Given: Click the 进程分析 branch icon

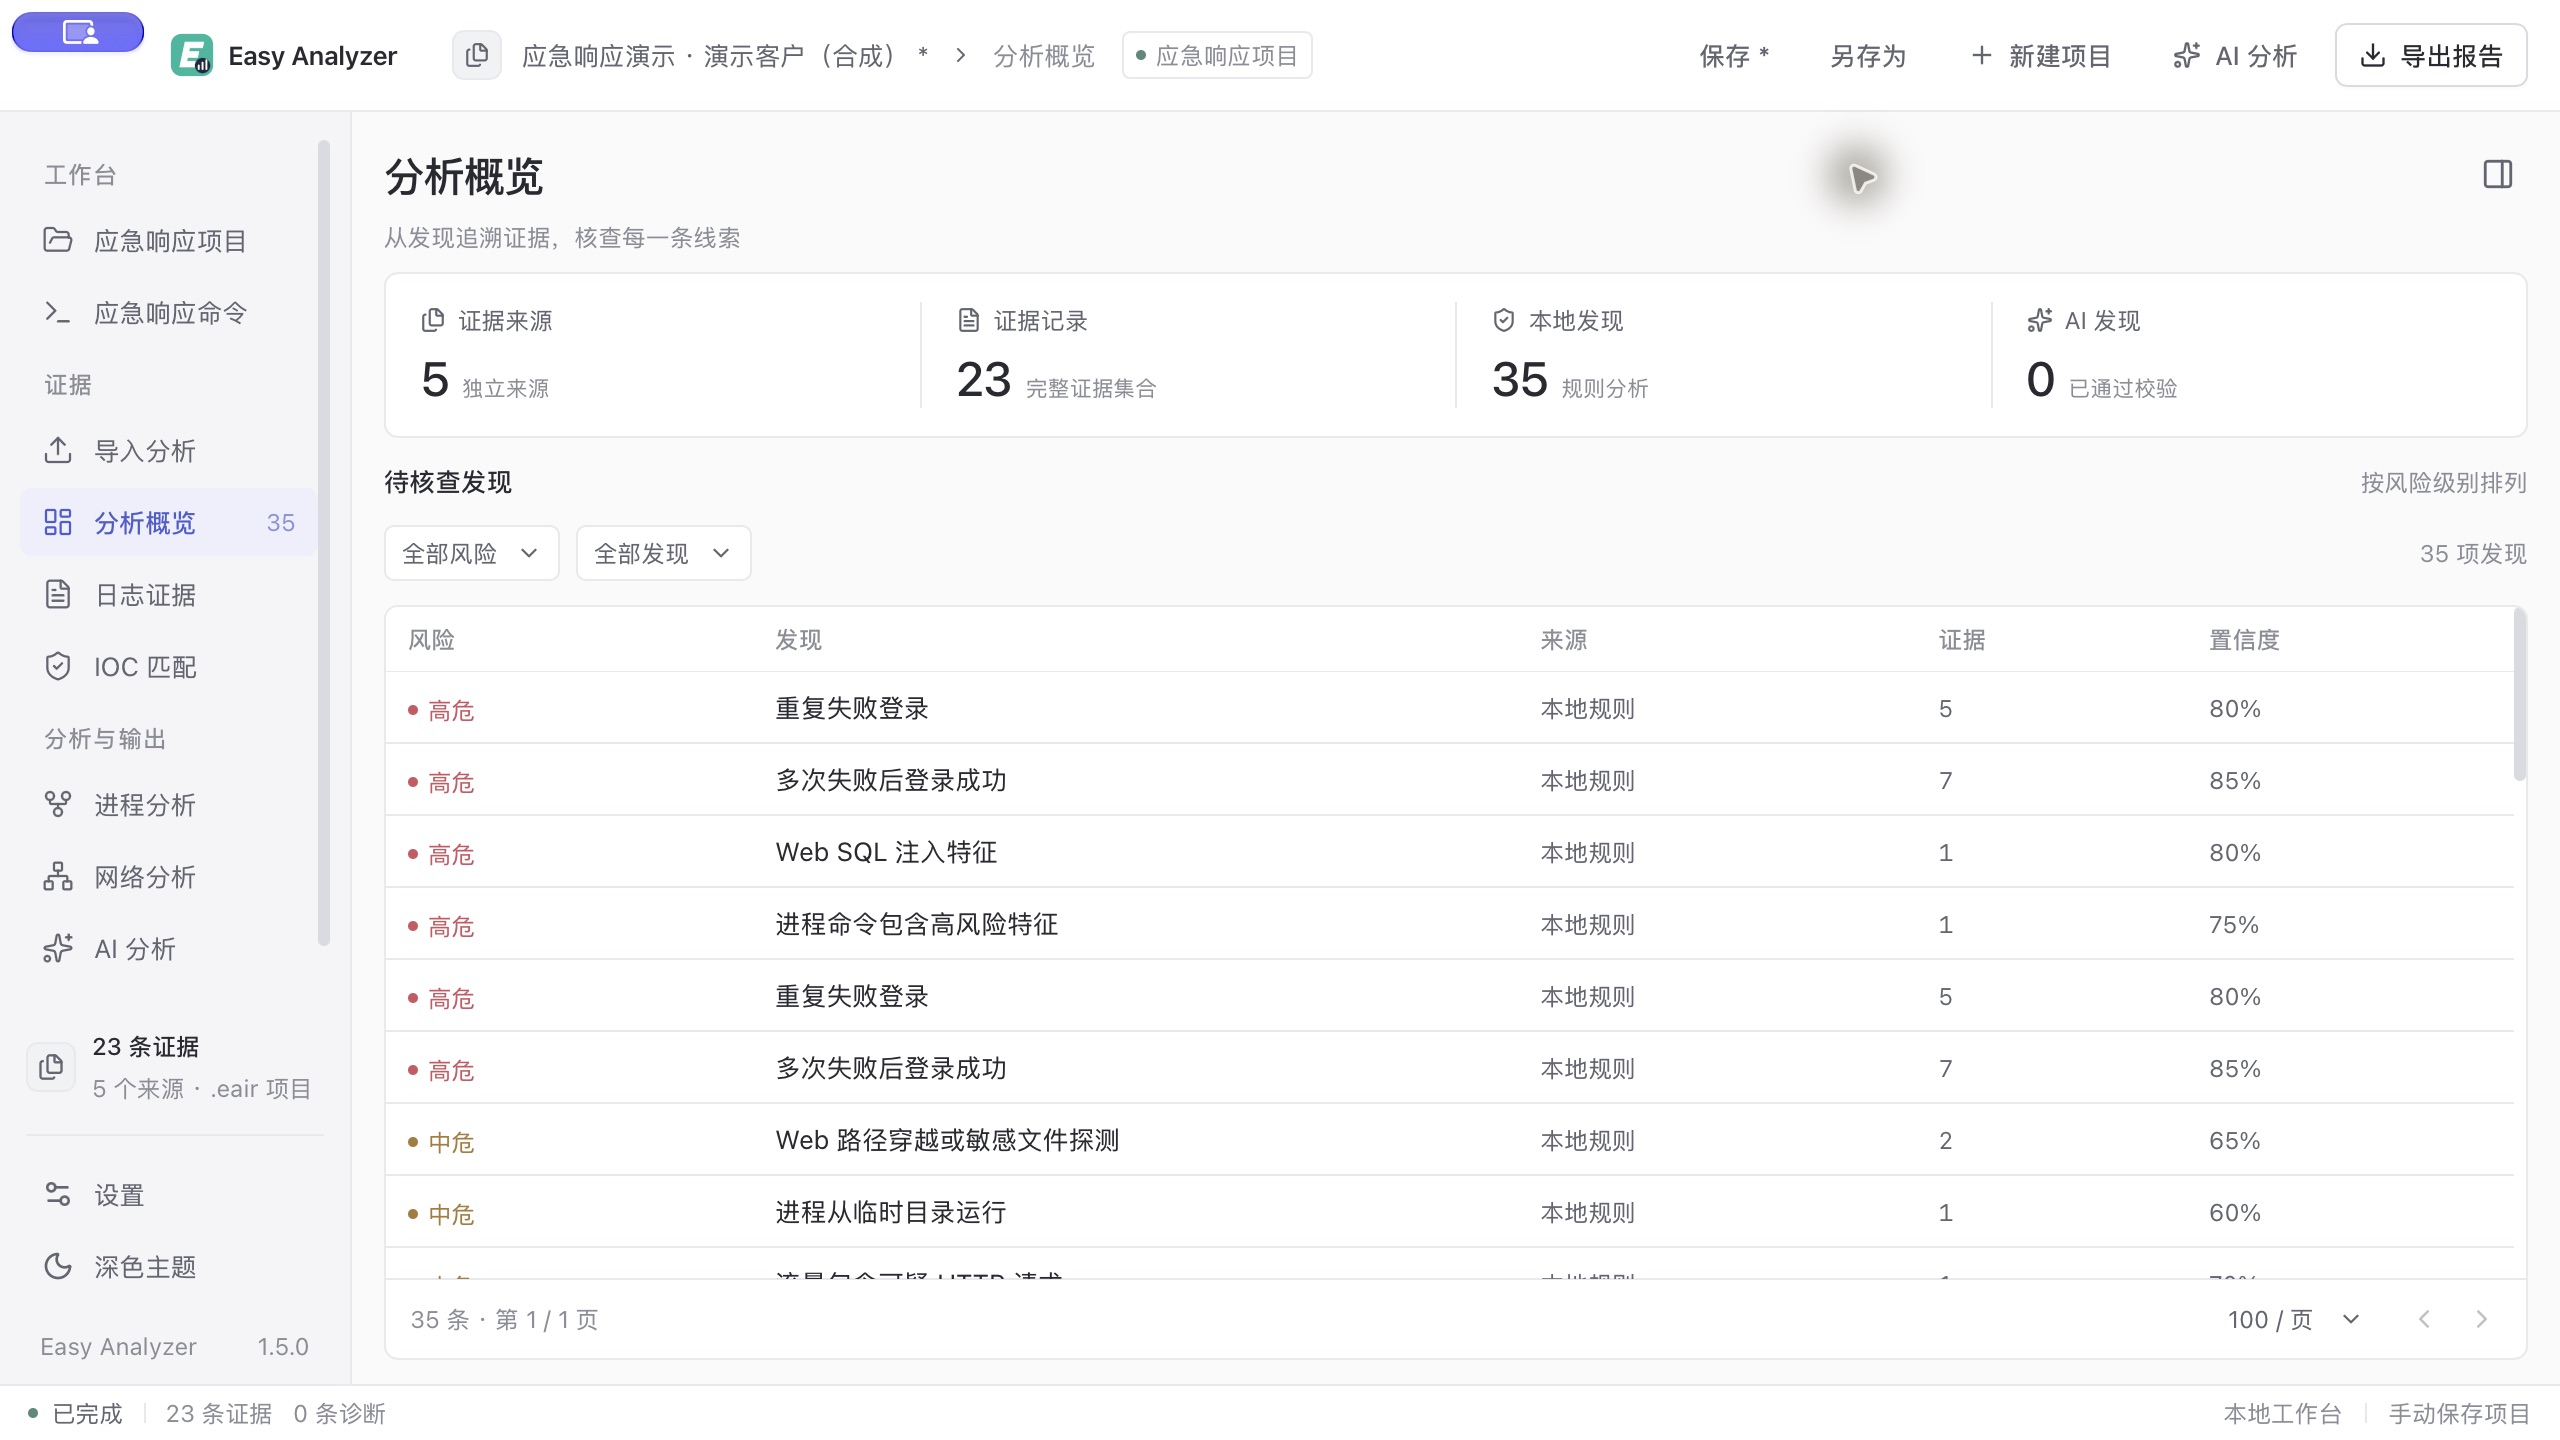Looking at the screenshot, I should (x=58, y=804).
